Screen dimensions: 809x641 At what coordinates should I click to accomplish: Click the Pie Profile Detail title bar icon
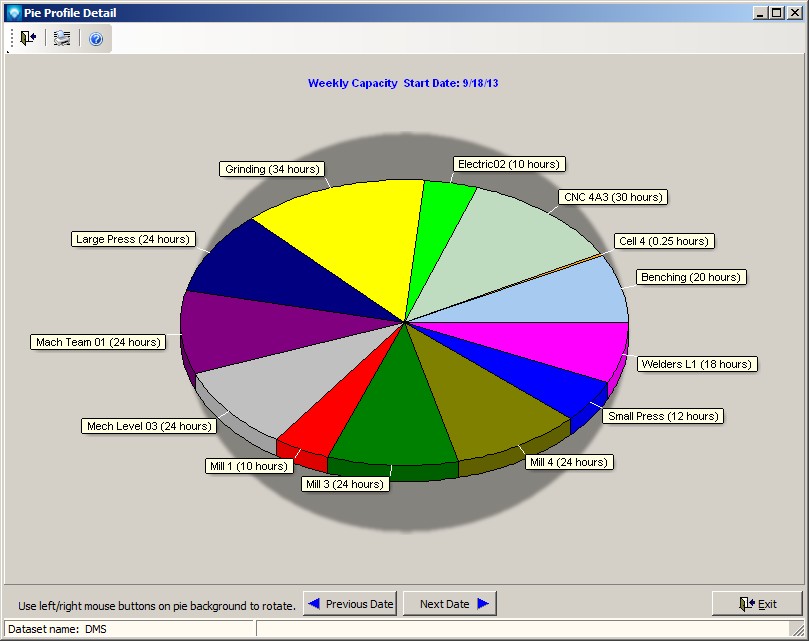[12, 12]
